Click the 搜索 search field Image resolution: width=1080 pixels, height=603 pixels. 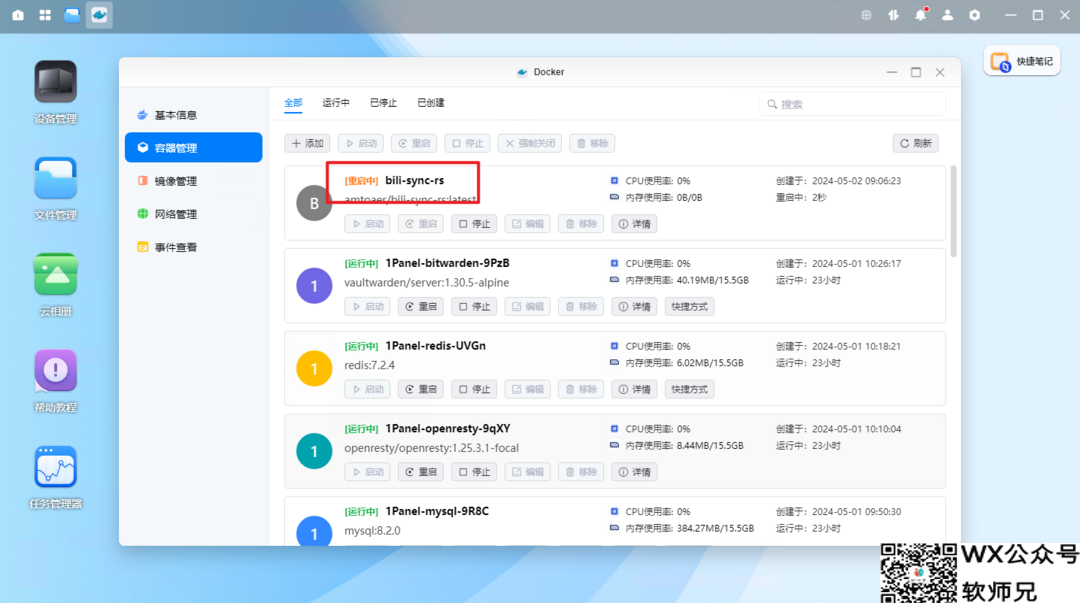tap(852, 104)
